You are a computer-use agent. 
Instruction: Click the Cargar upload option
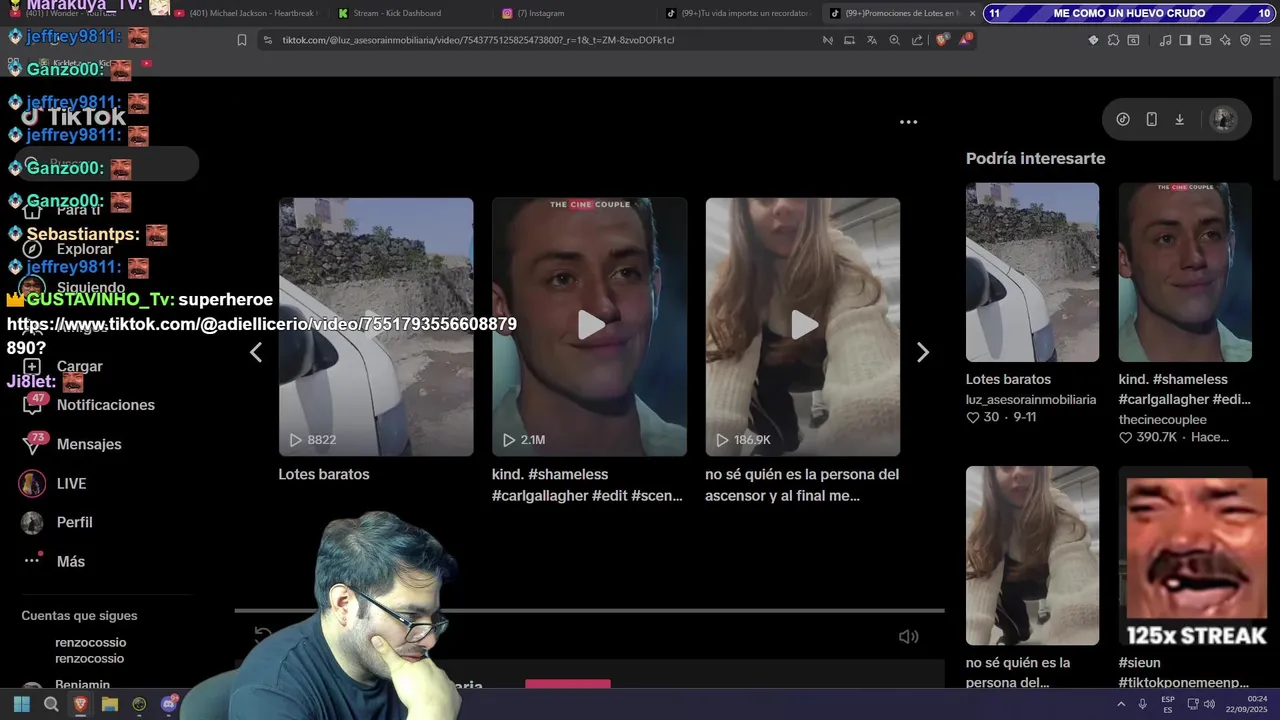62,366
